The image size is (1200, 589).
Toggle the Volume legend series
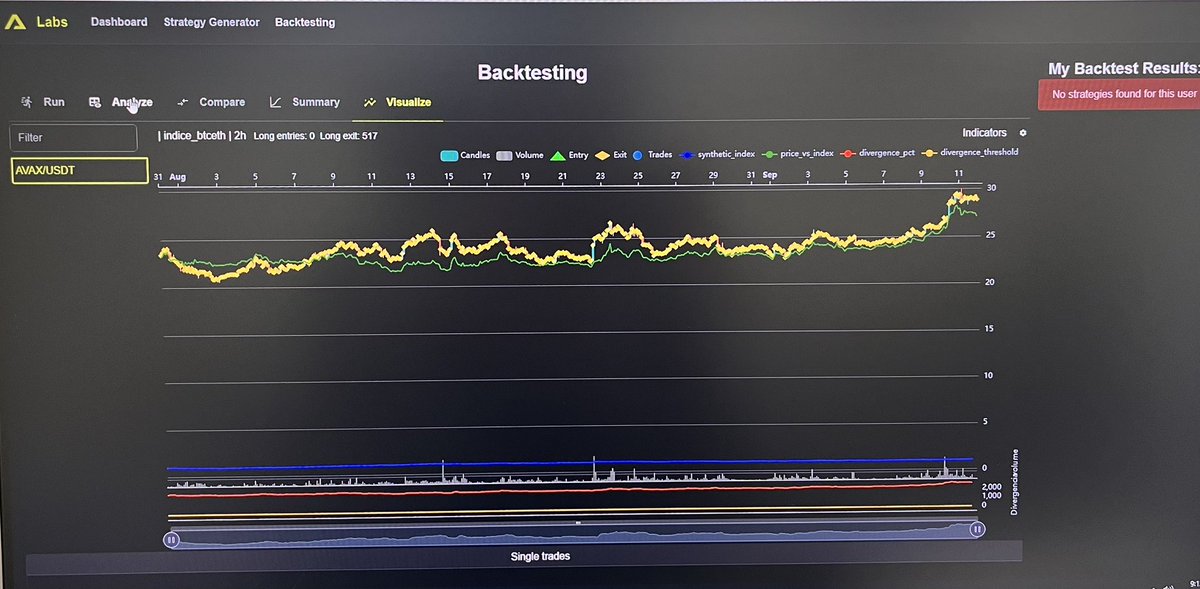pyautogui.click(x=520, y=155)
